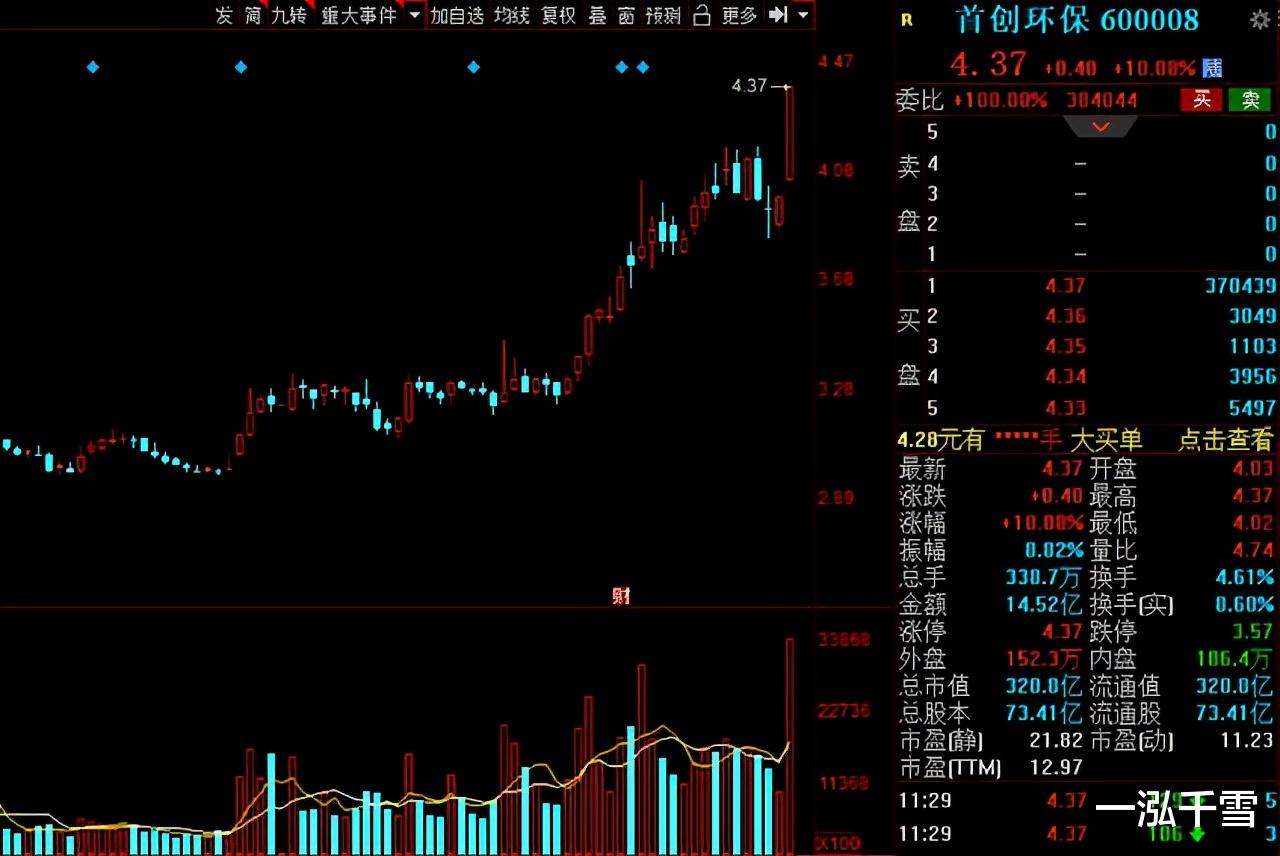The image size is (1280, 856).
Task: Select the buy level 2 price 4.36
Action: point(1065,316)
